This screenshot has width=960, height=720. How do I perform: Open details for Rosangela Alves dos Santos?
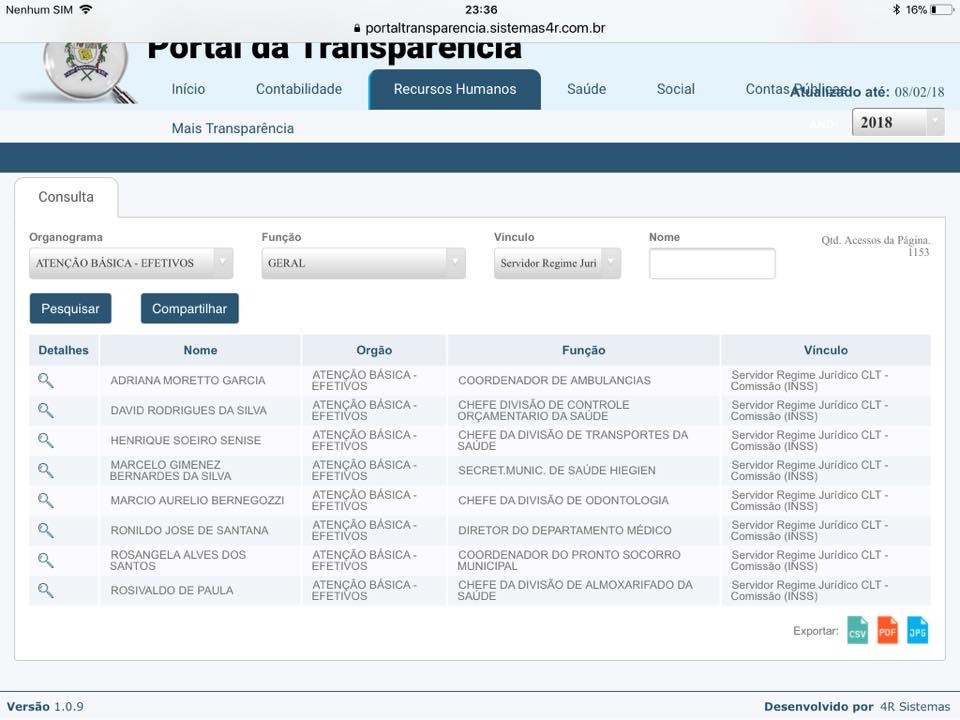click(x=45, y=560)
